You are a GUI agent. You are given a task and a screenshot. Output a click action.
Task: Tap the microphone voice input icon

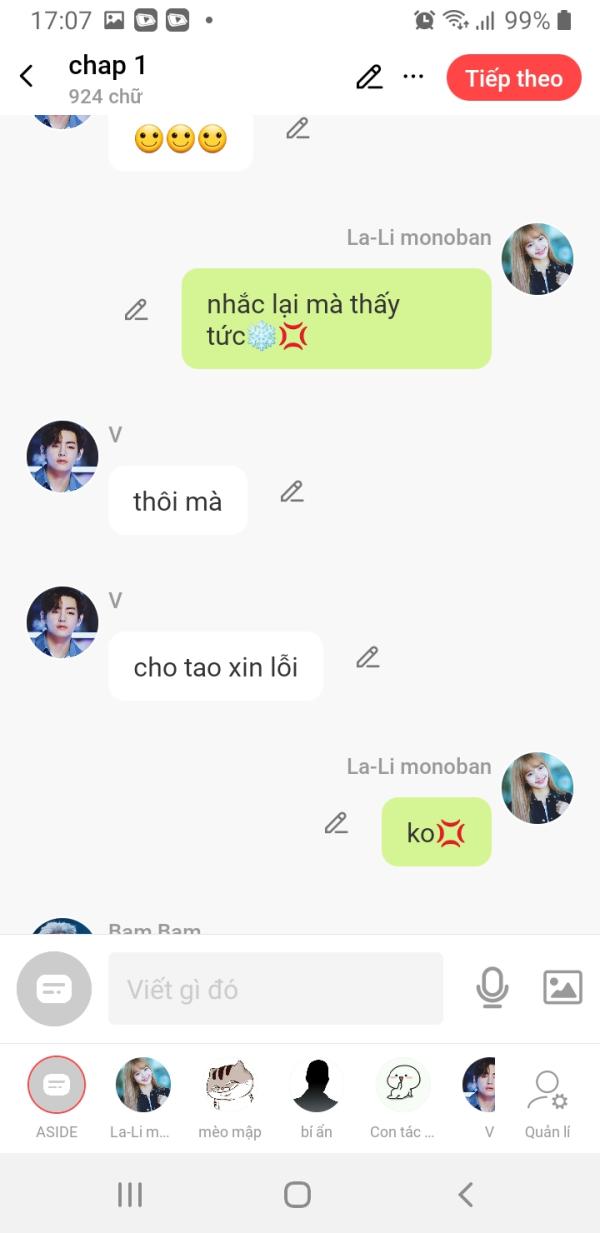coord(491,988)
